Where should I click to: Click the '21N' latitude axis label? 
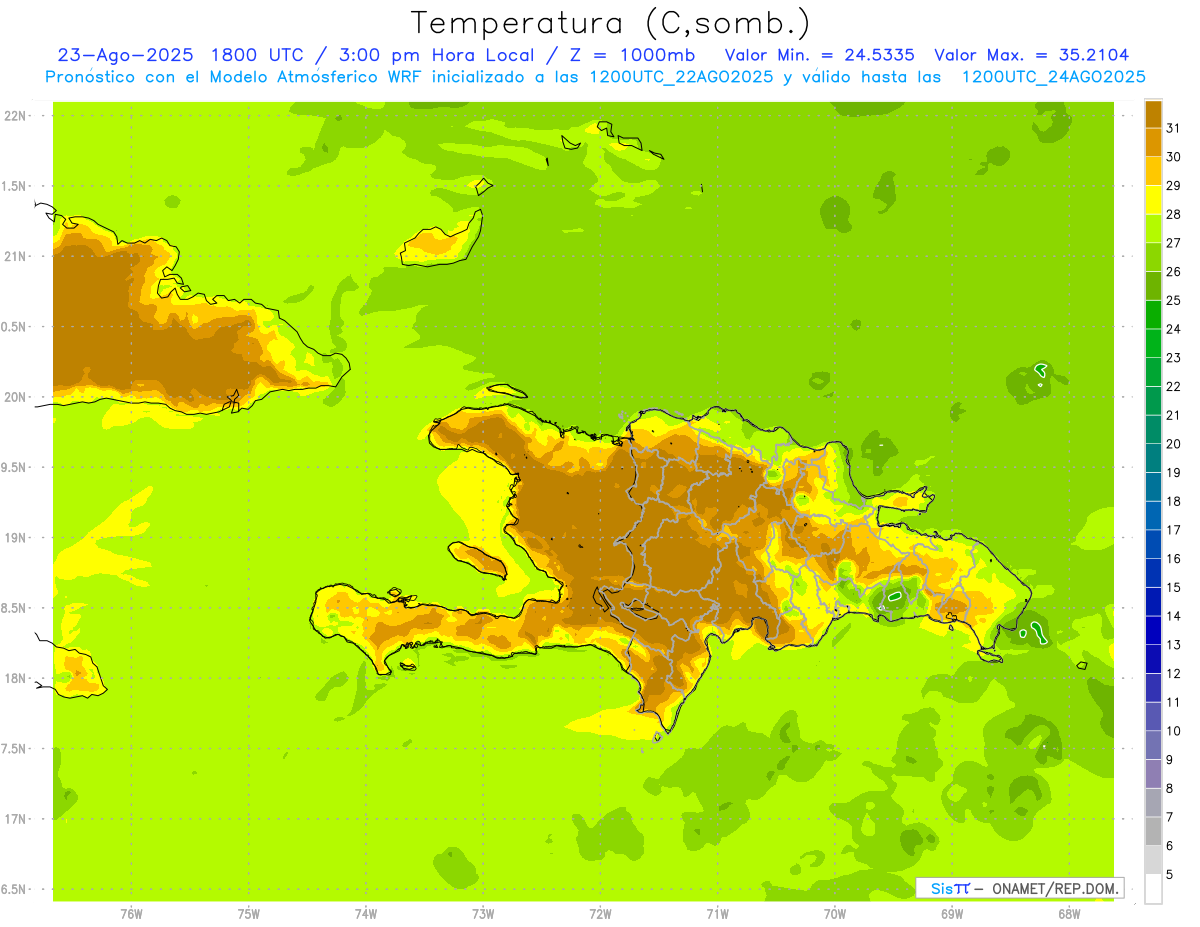click(x=15, y=256)
